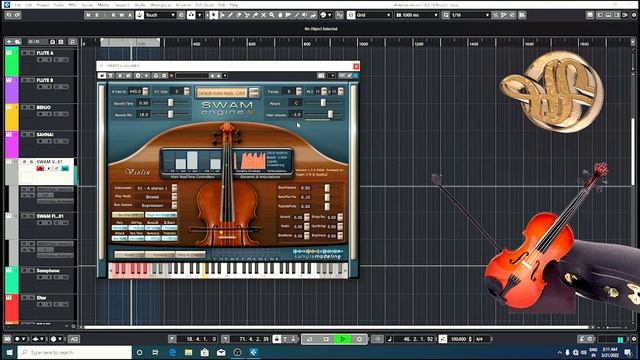Screen dimensions: 640x360
Task: Click the Type here to search box
Action: click(75, 352)
